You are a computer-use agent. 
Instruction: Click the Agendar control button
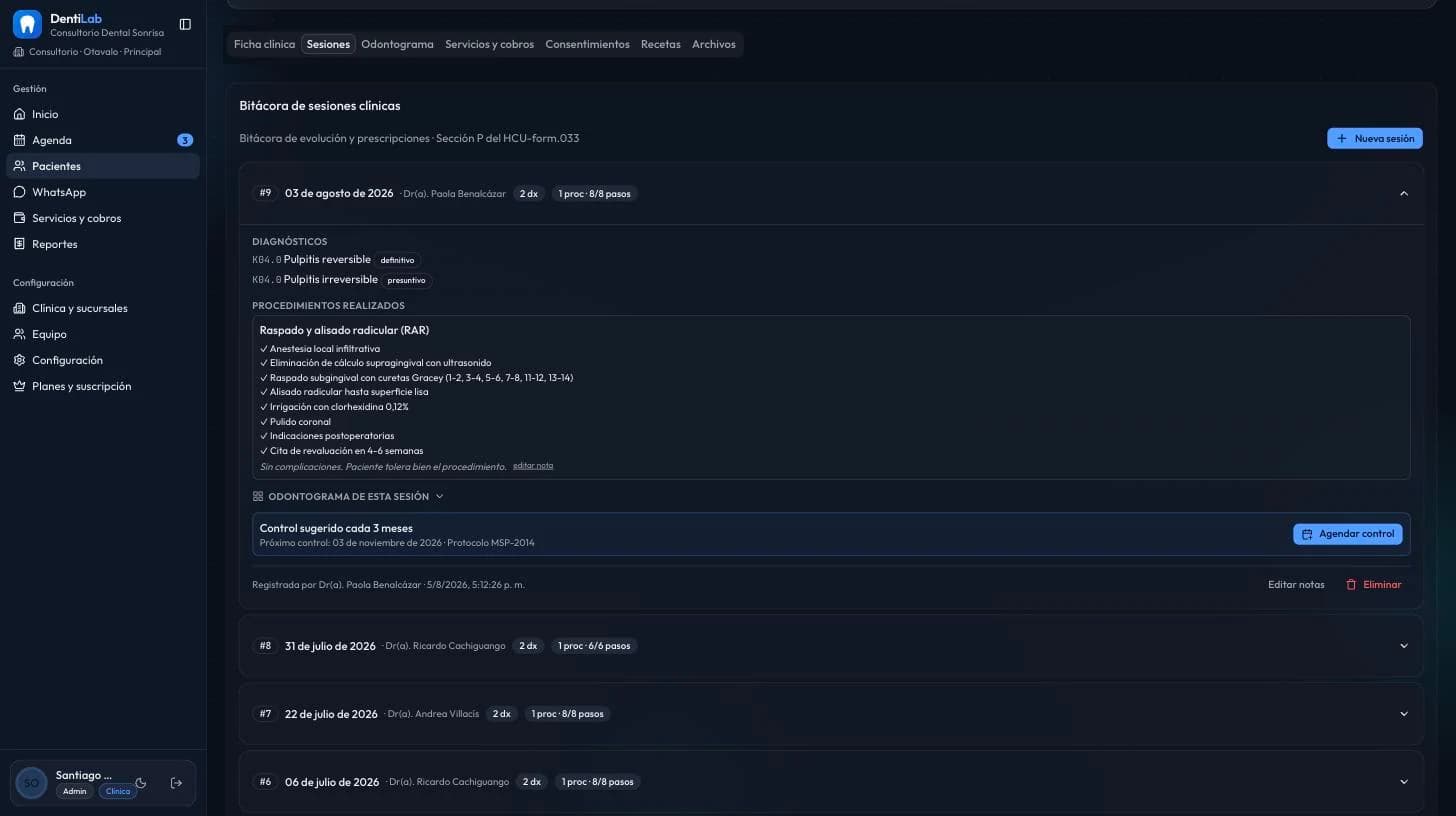[x=1347, y=534]
